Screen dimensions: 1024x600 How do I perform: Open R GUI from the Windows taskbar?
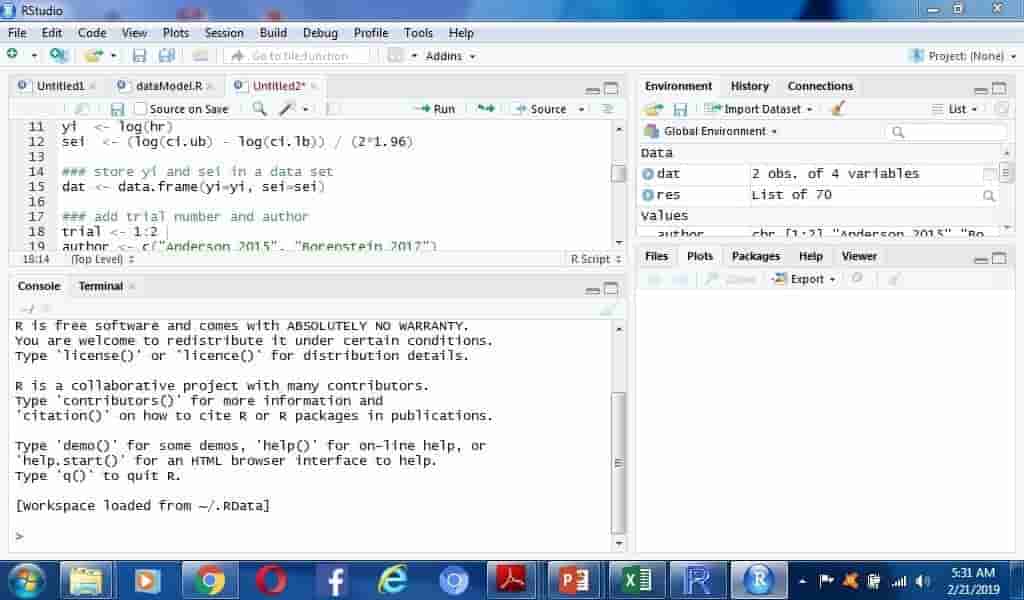[698, 580]
